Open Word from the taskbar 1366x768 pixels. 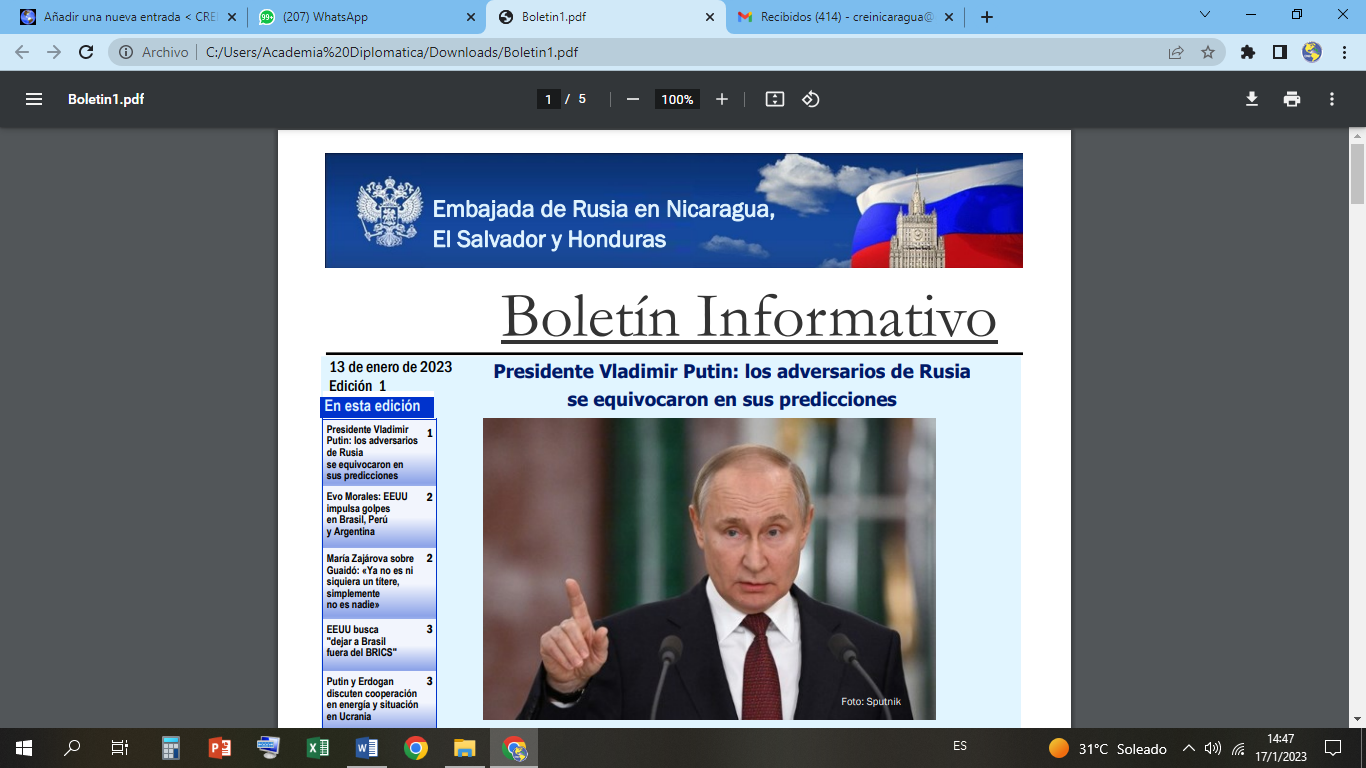366,748
